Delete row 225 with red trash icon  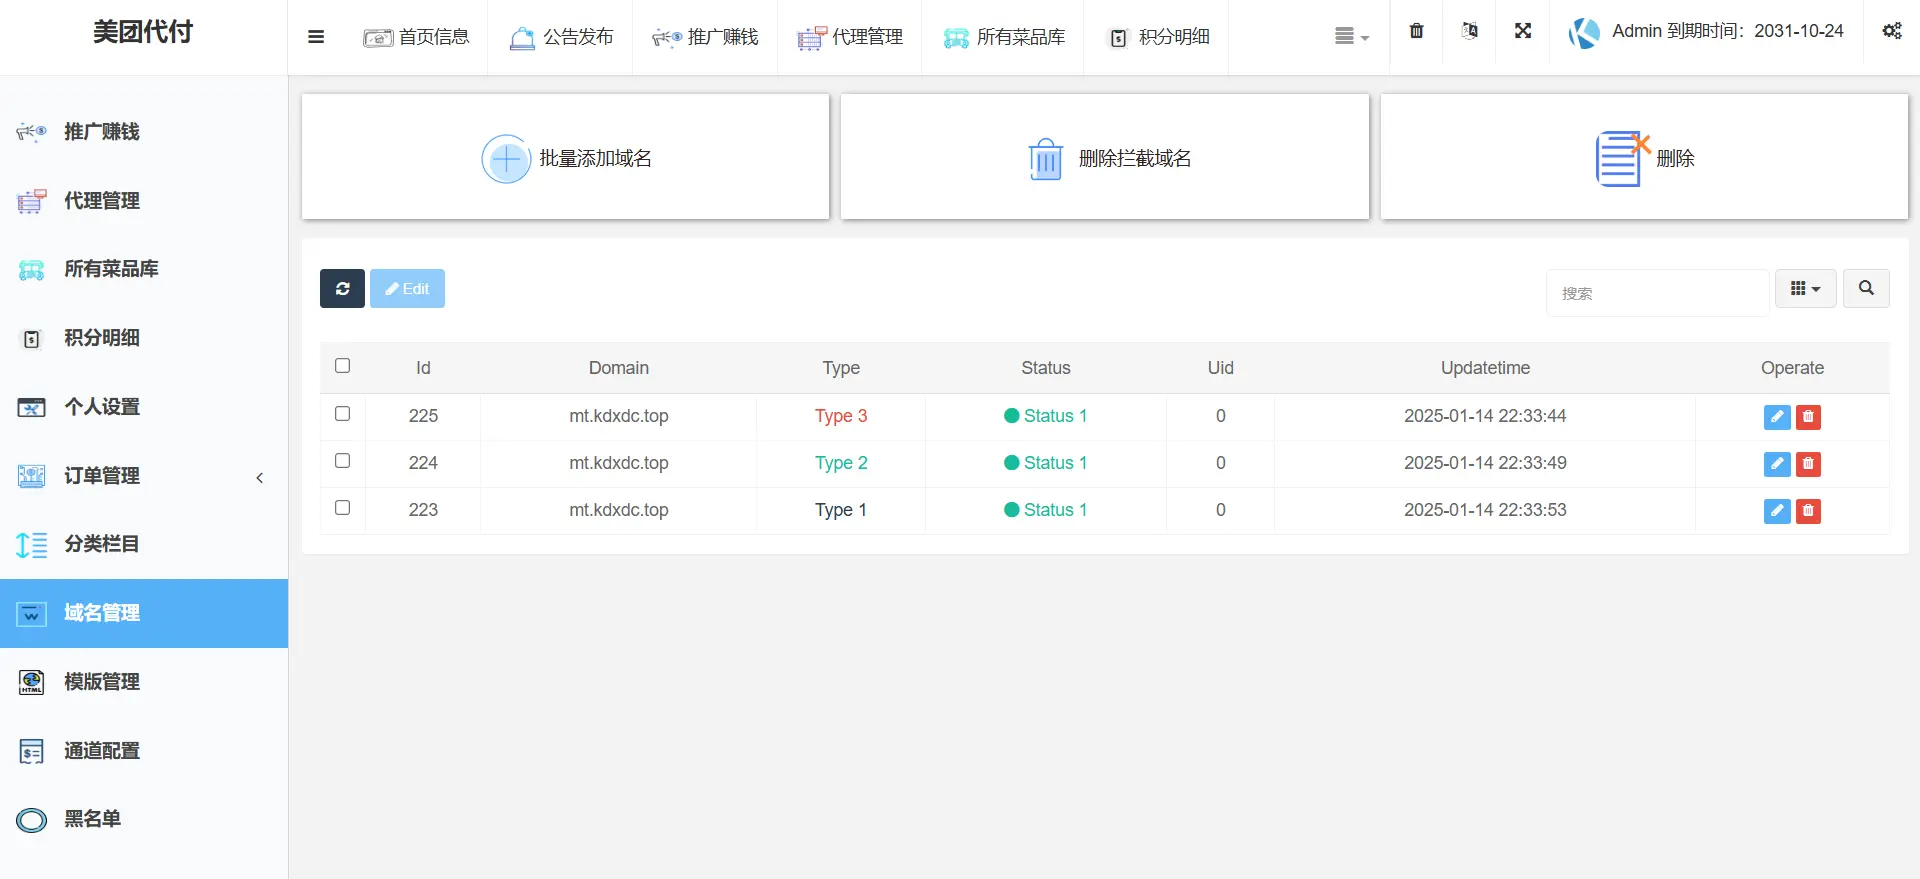(x=1808, y=417)
